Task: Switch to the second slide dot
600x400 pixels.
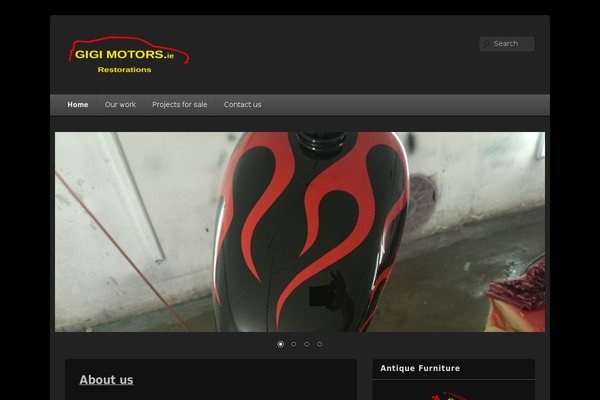Action: pyautogui.click(x=293, y=344)
